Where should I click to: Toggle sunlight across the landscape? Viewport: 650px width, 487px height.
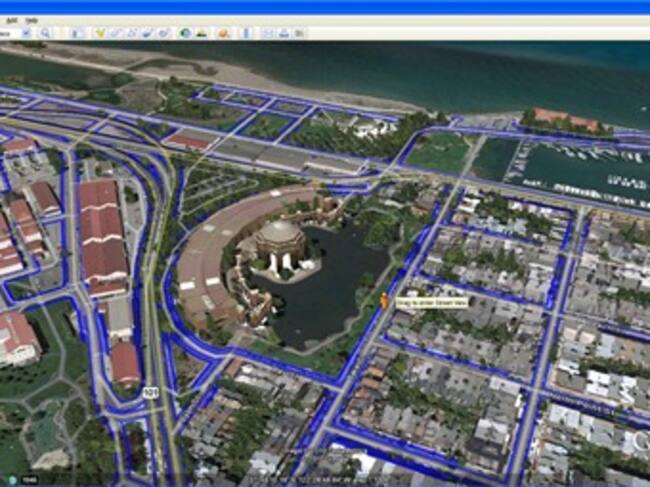(201, 33)
